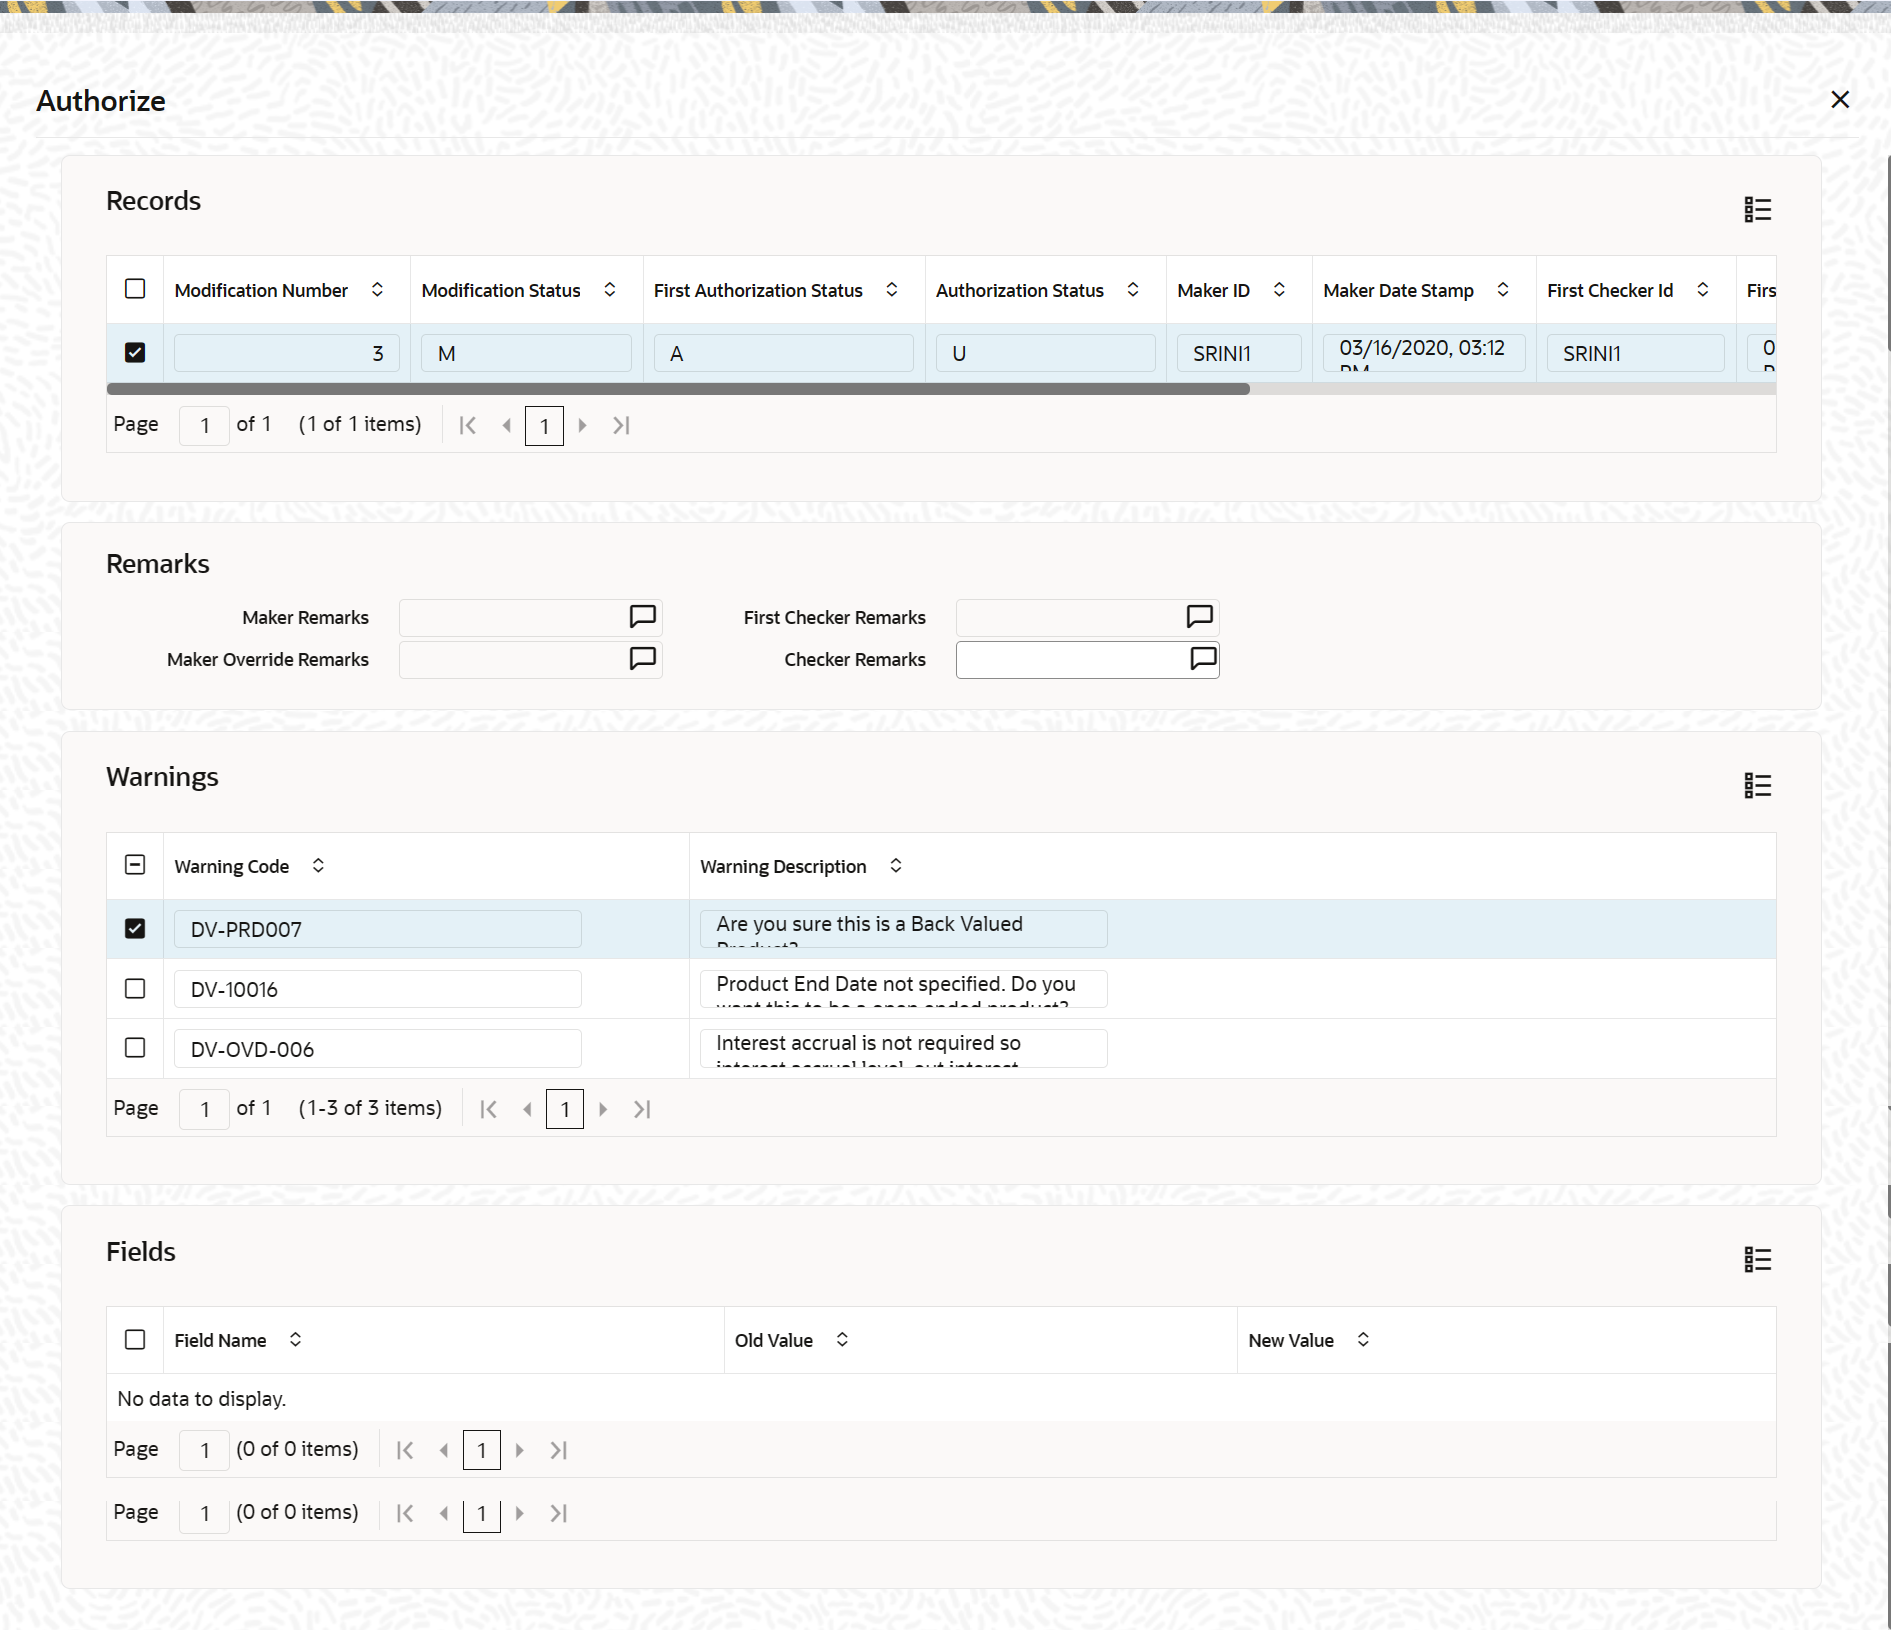Go to first page of Records
The image size is (1891, 1630).
tap(467, 425)
